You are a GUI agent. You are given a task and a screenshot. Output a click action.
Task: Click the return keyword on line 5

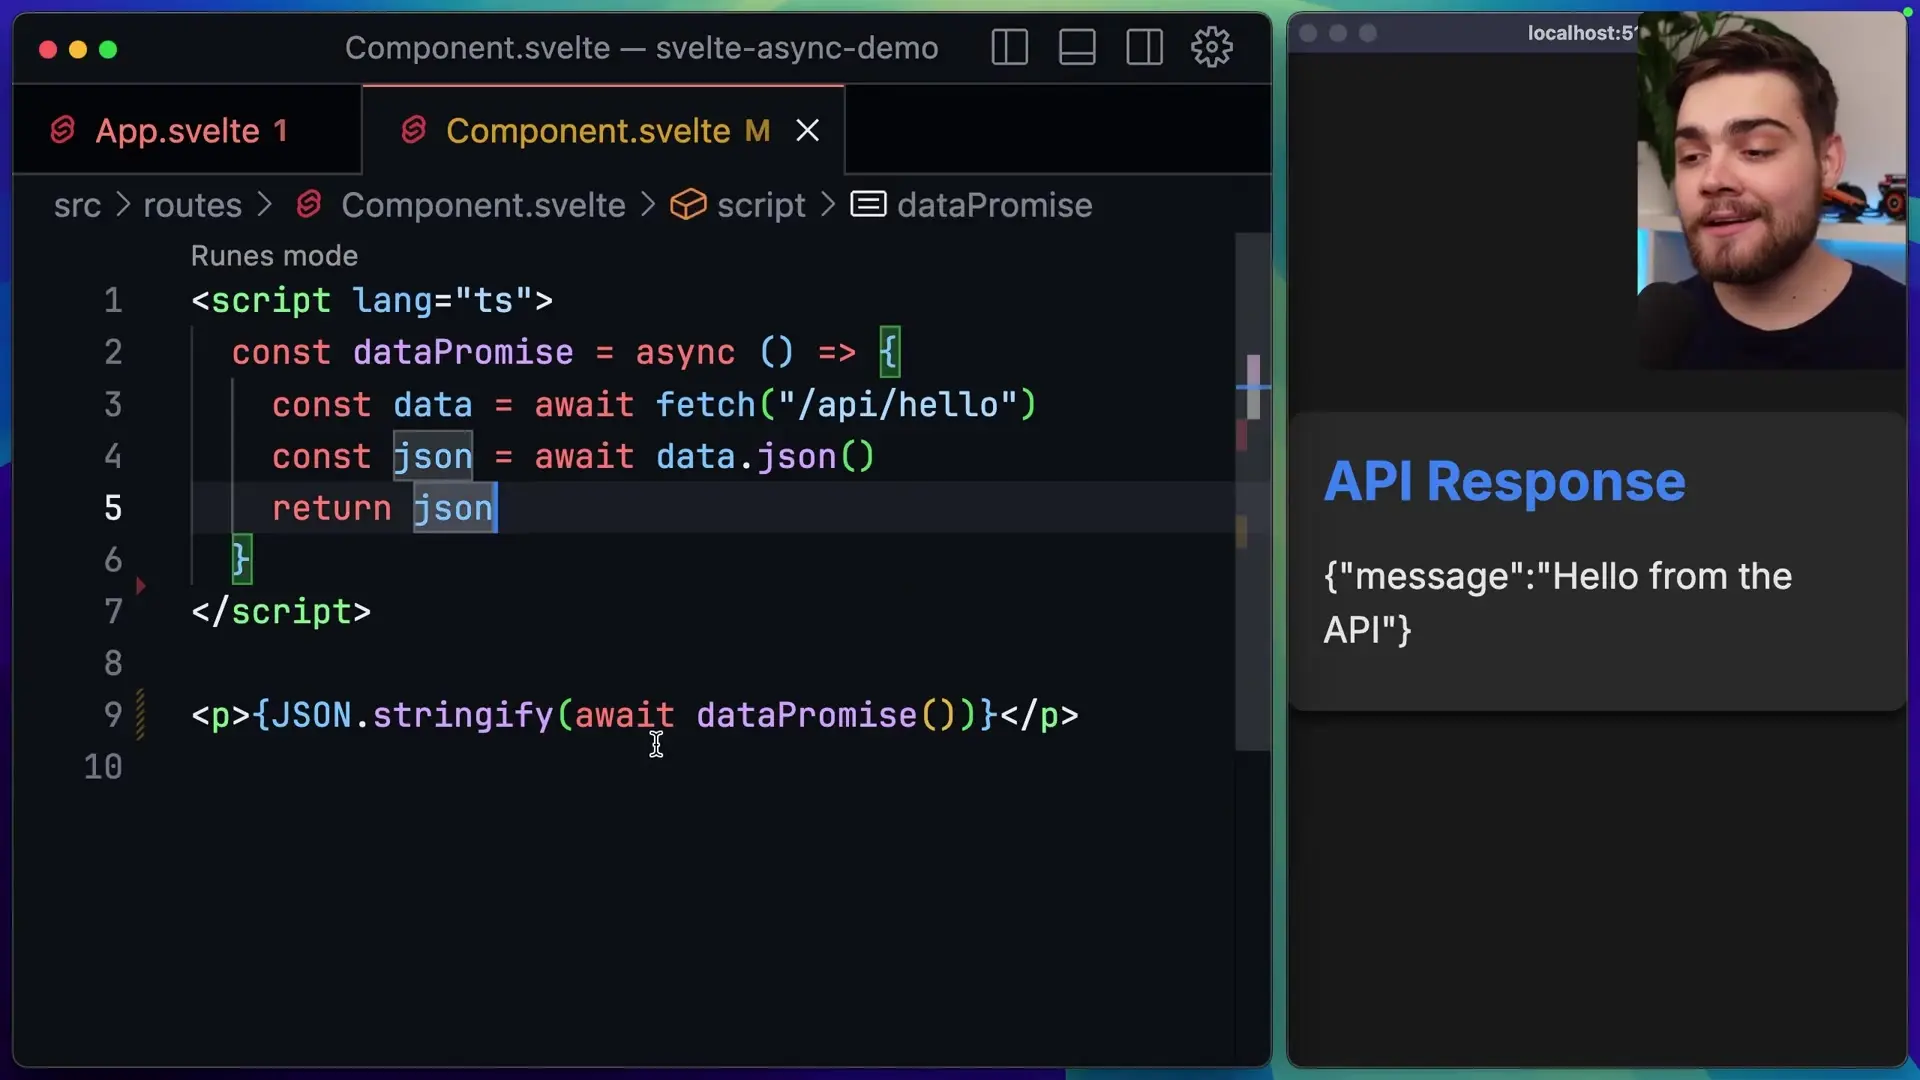(x=331, y=509)
